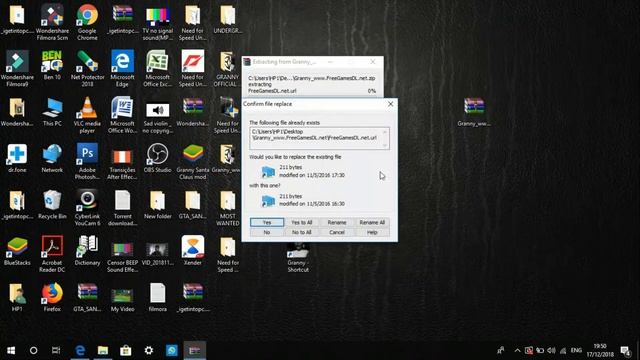
Task: Click ENG language indicator in tray
Action: pos(576,350)
